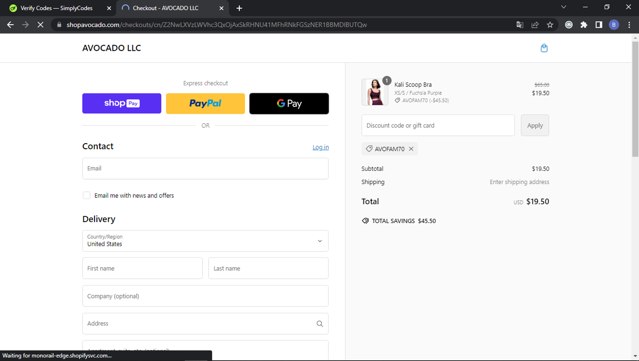Click the Log in link
The width and height of the screenshot is (639, 361).
tap(321, 147)
